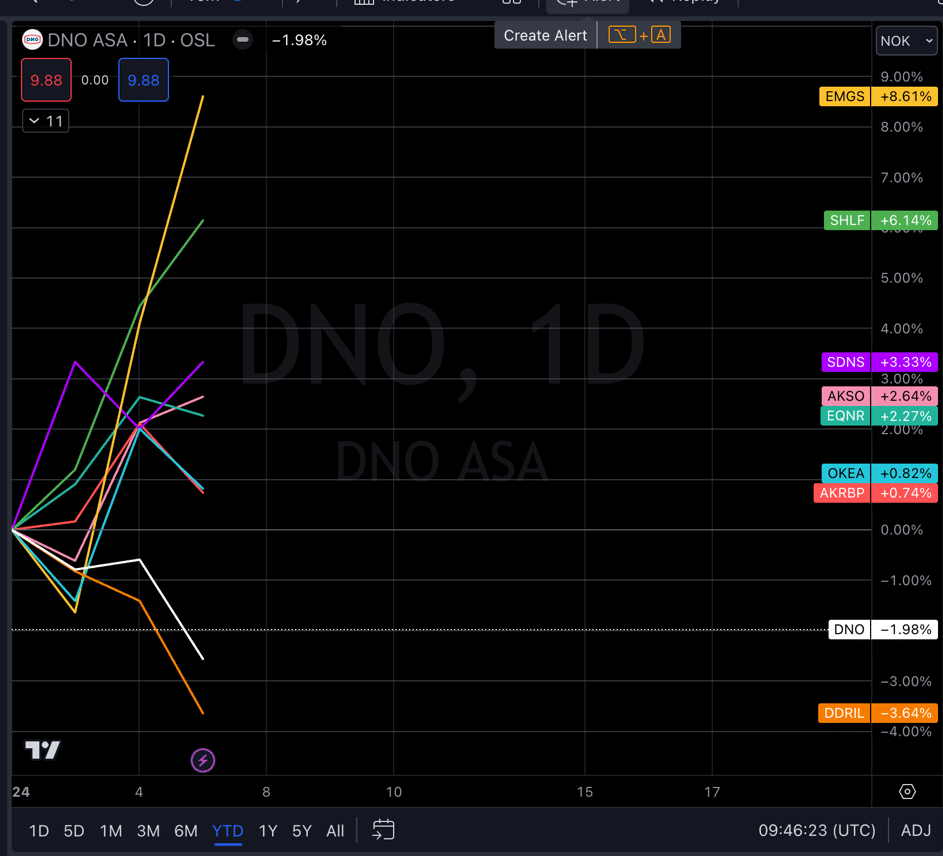Click the −1.00% tick on the price scale
943x856 pixels.
coord(906,580)
